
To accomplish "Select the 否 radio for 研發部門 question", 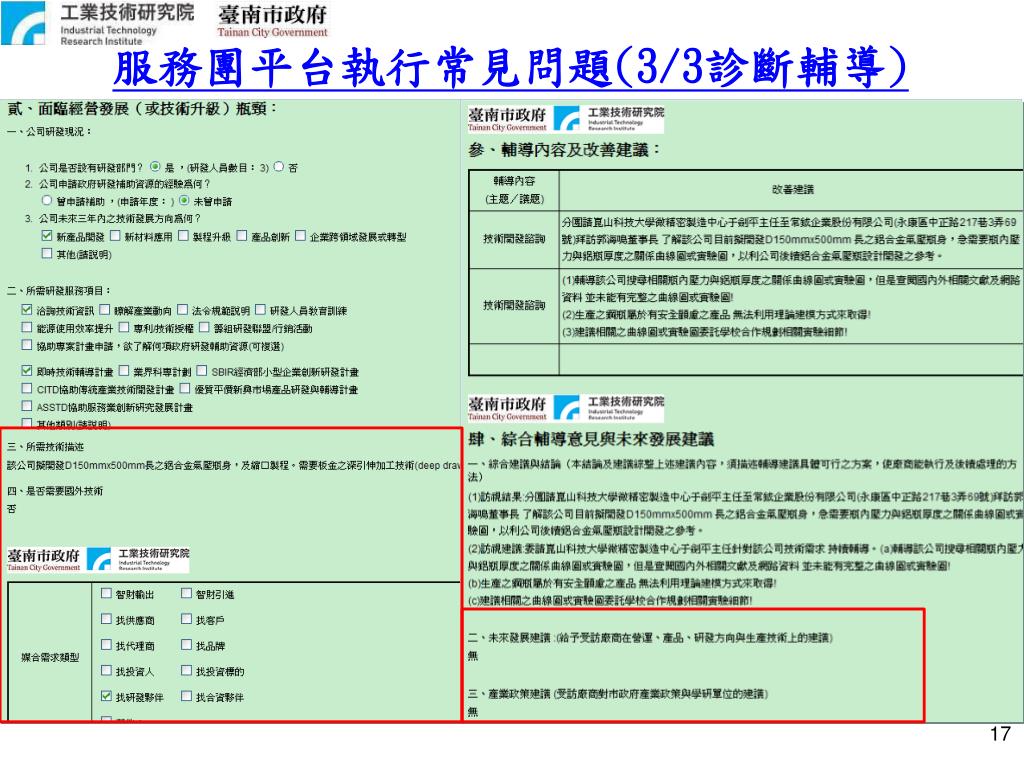I will click(x=278, y=167).
